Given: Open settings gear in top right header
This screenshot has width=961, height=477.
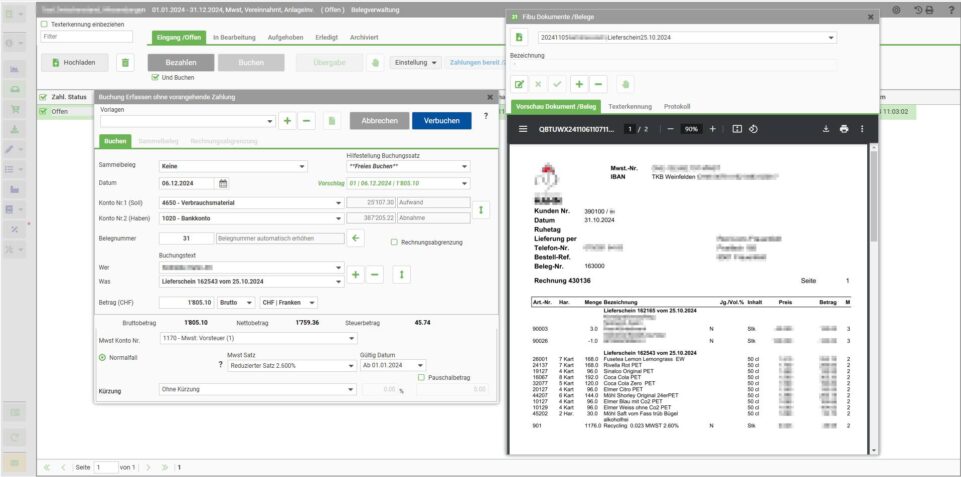Looking at the screenshot, I should tap(896, 10).
